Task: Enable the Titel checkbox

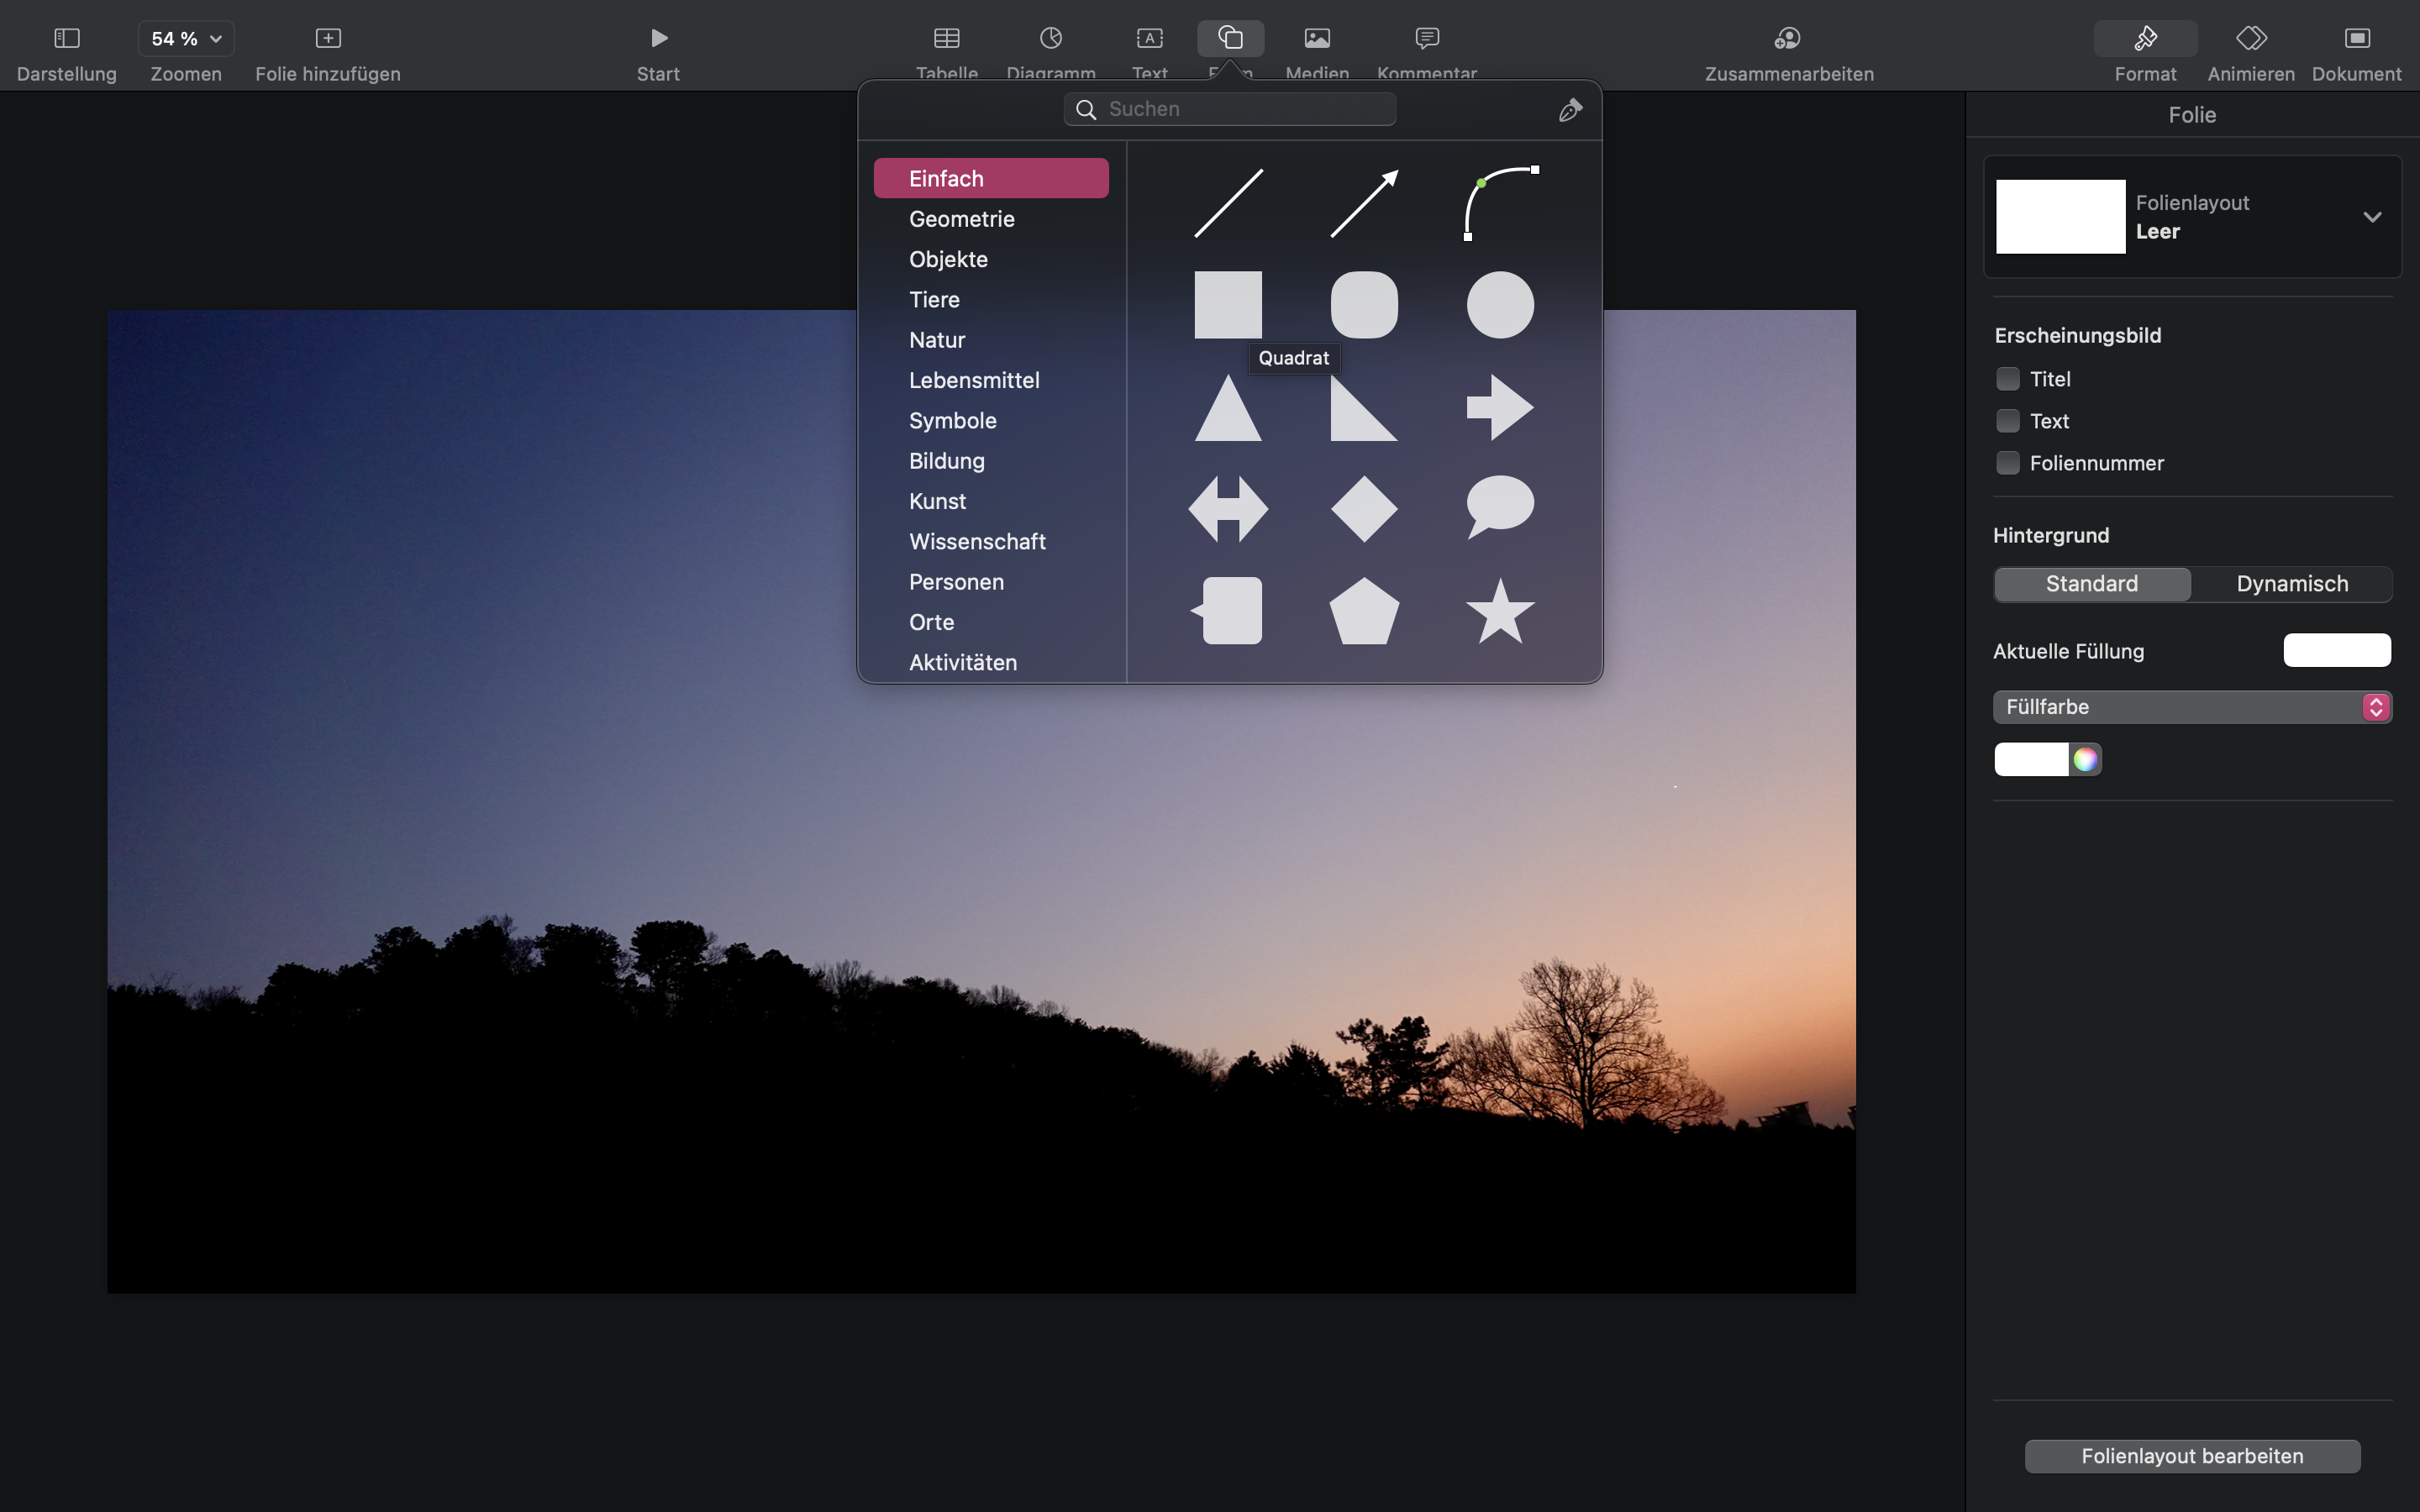Action: click(2007, 379)
